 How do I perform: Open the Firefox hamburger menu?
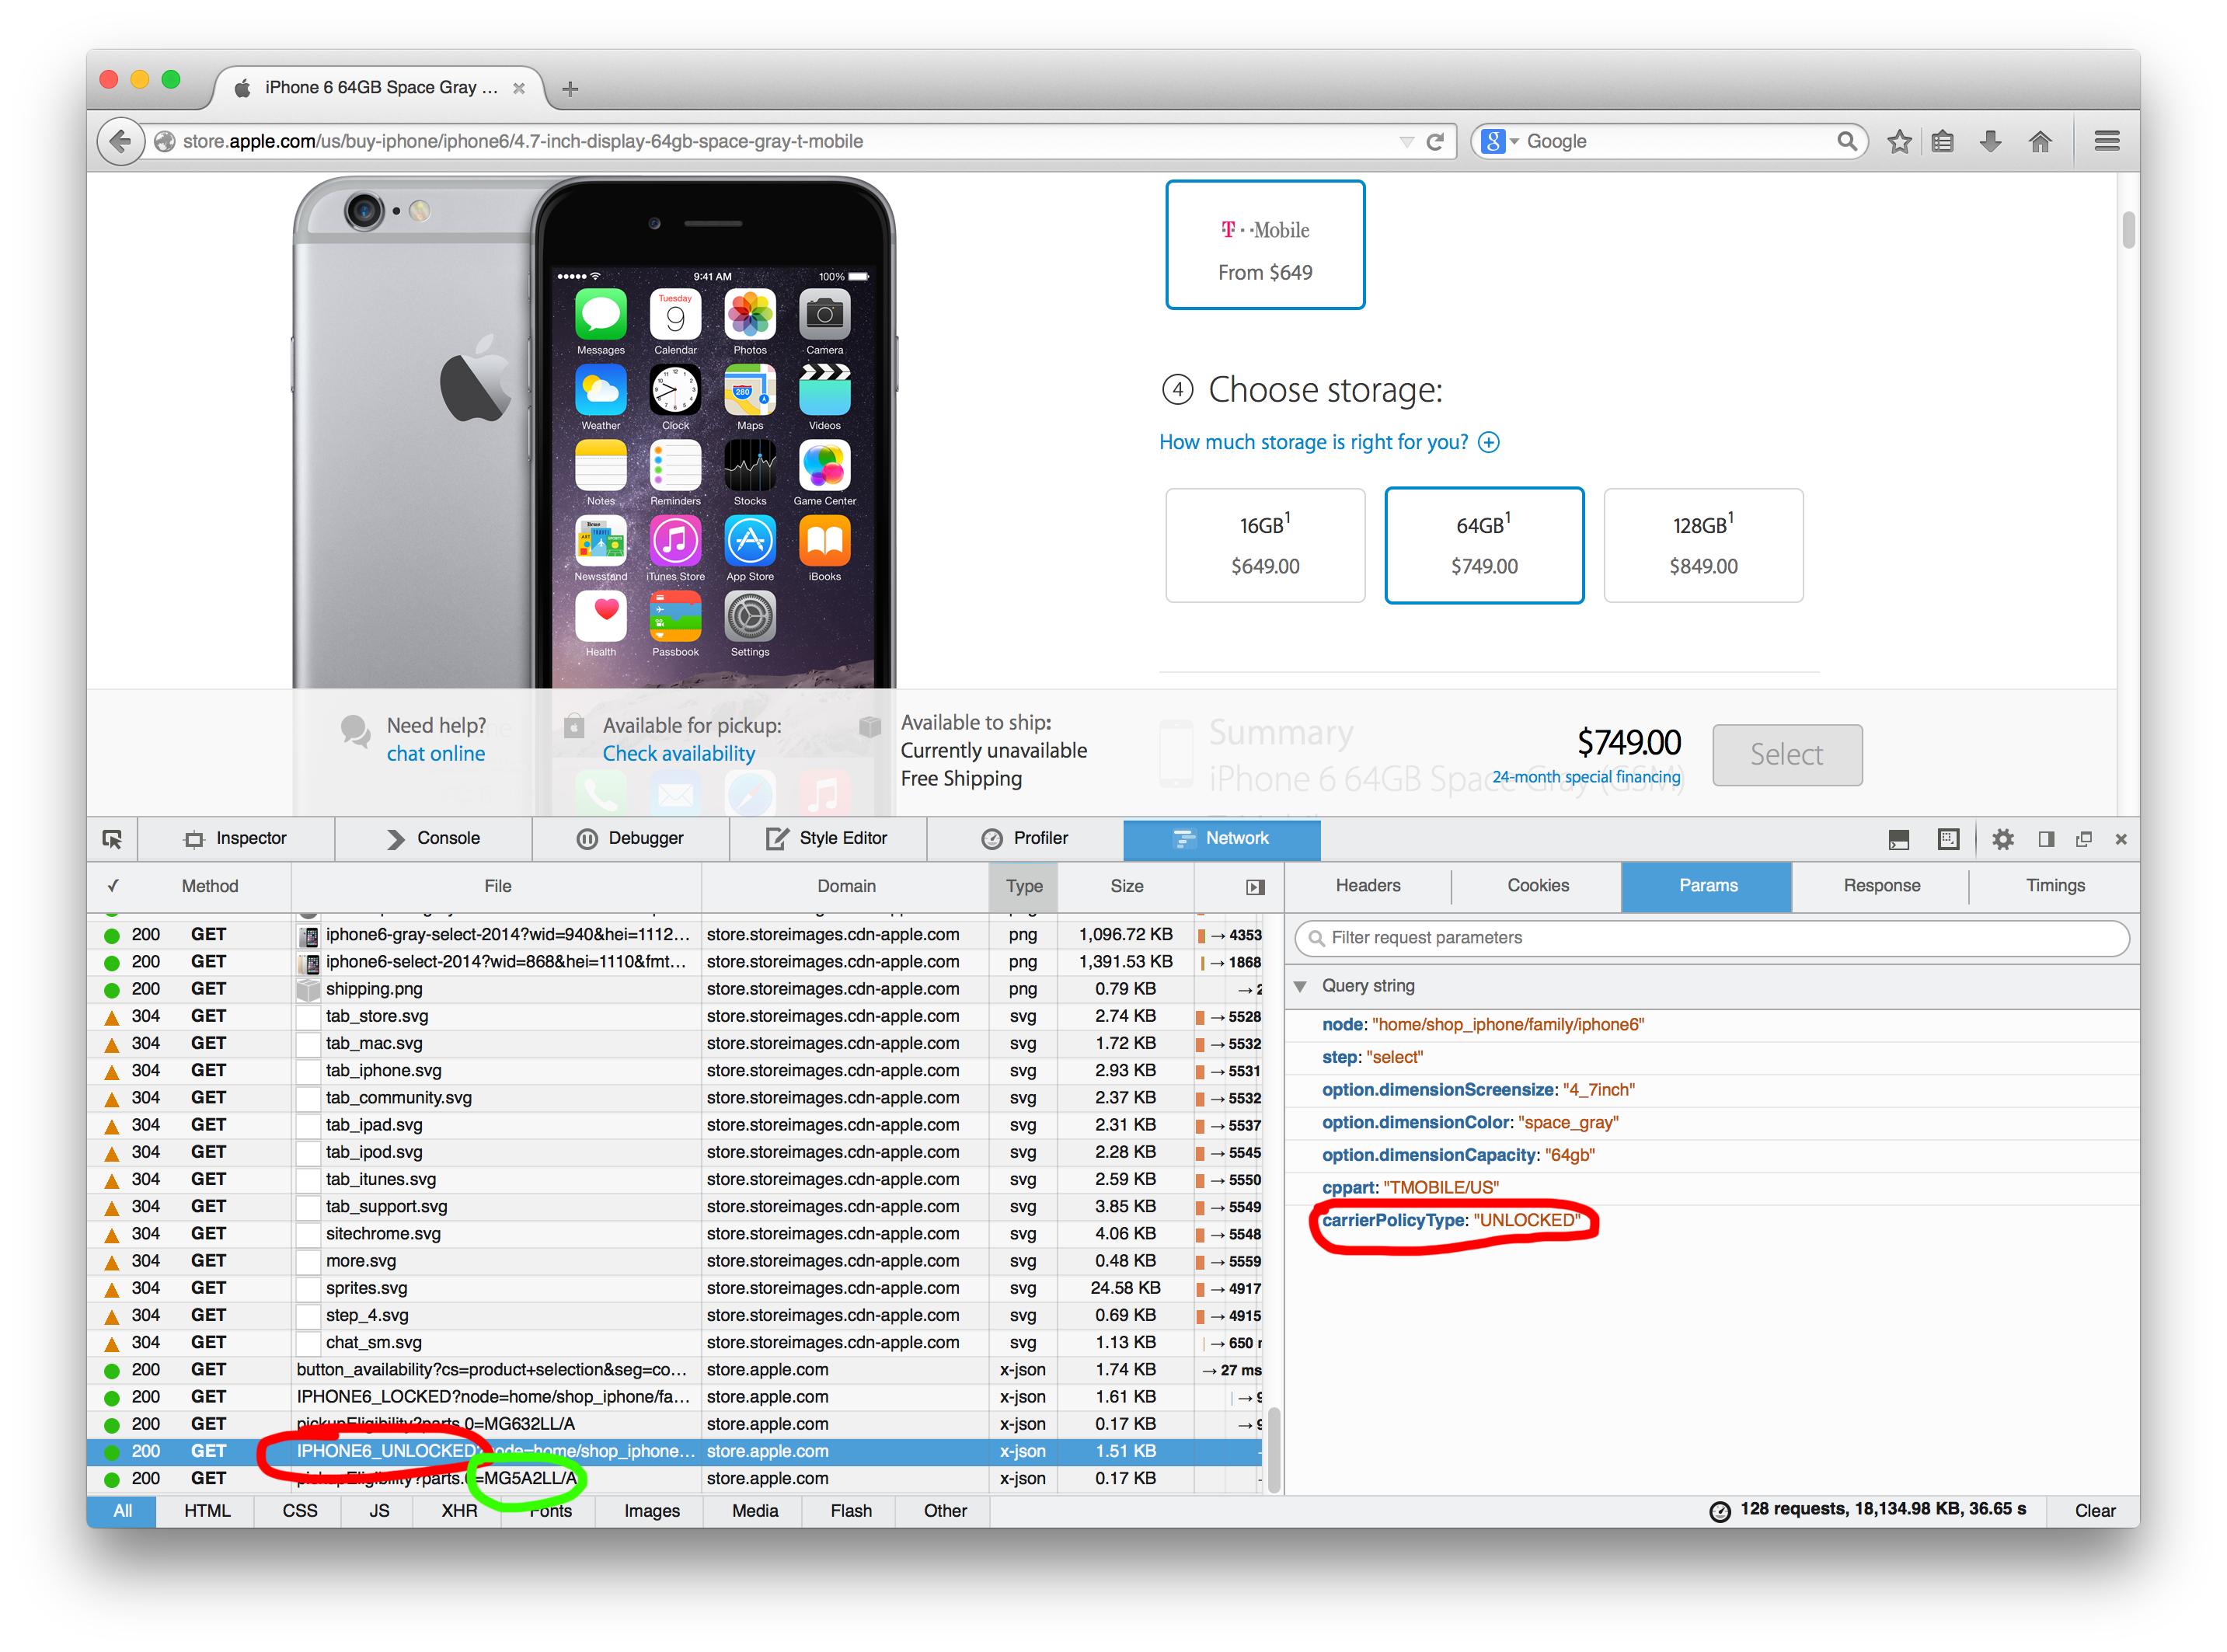[x=2107, y=141]
